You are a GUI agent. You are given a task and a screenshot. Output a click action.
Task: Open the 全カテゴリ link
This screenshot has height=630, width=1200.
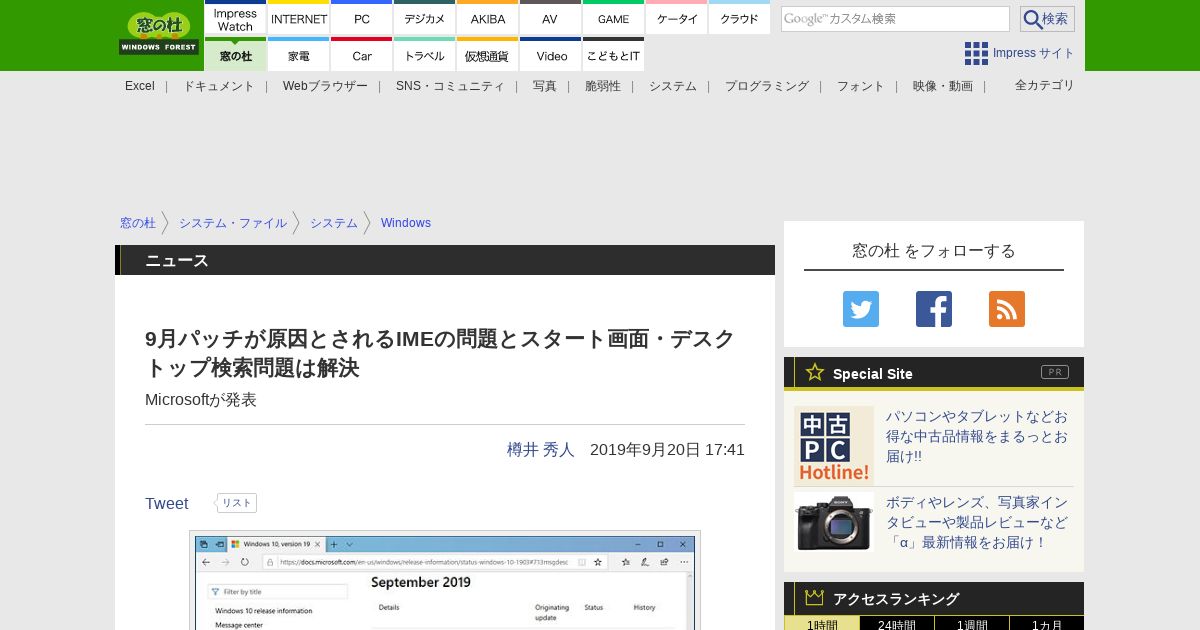point(1045,85)
